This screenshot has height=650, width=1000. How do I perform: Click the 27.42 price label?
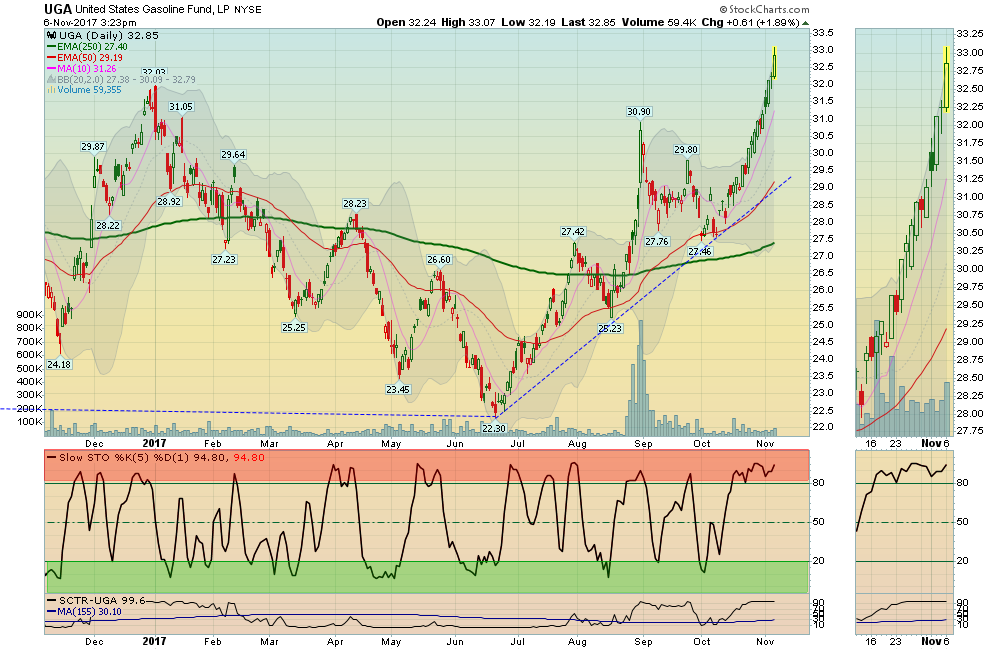point(573,232)
